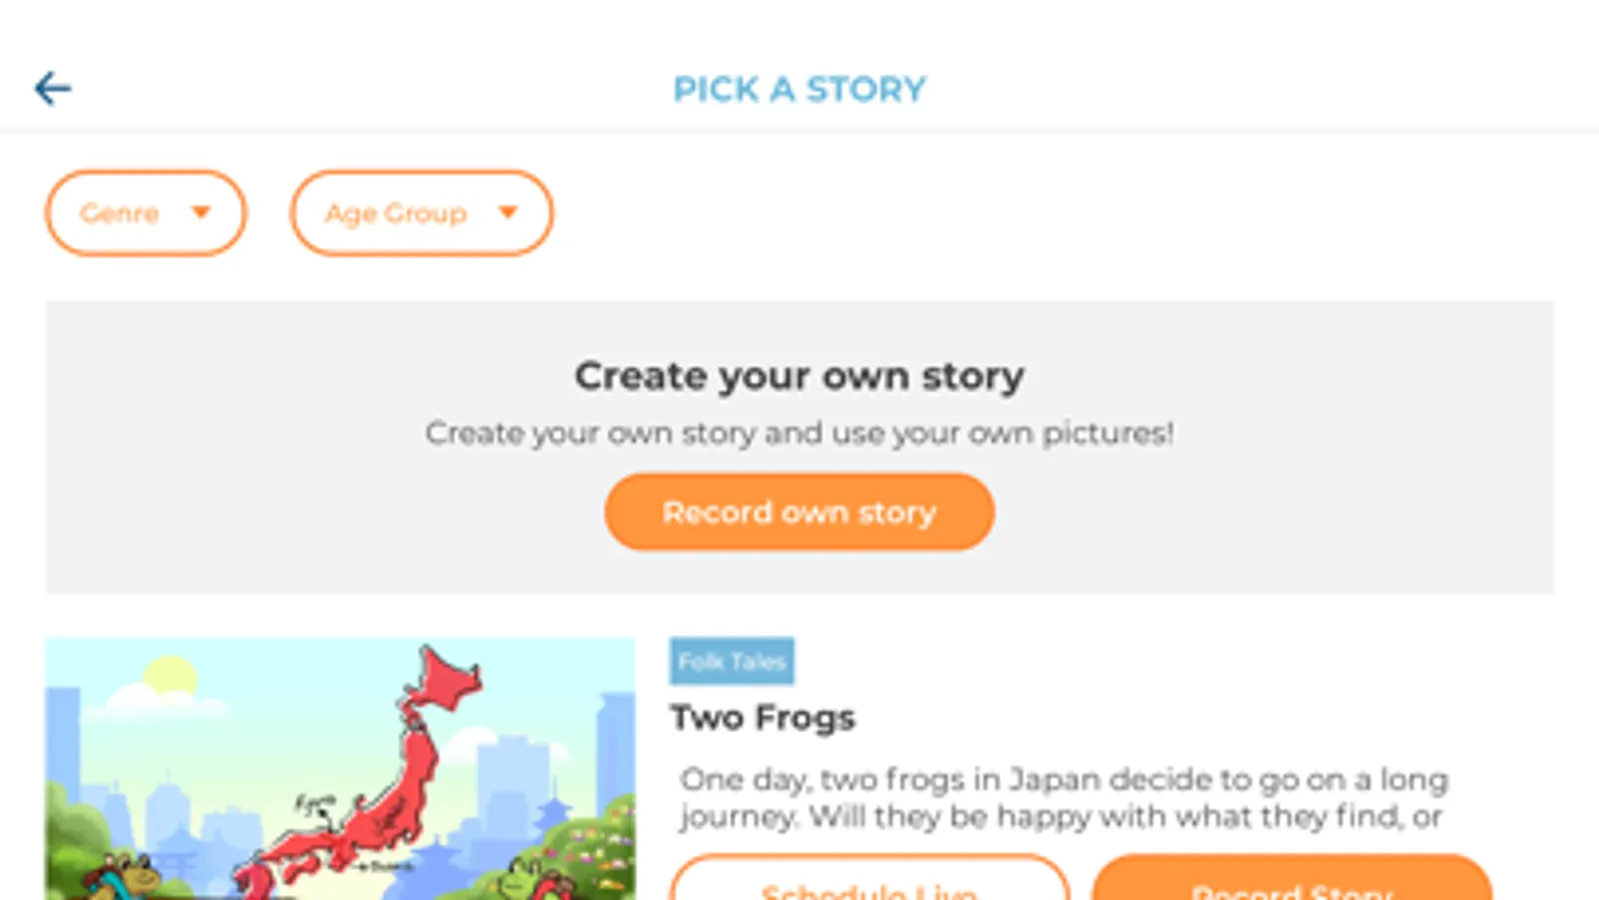Open the Two Frogs story title

pos(763,718)
